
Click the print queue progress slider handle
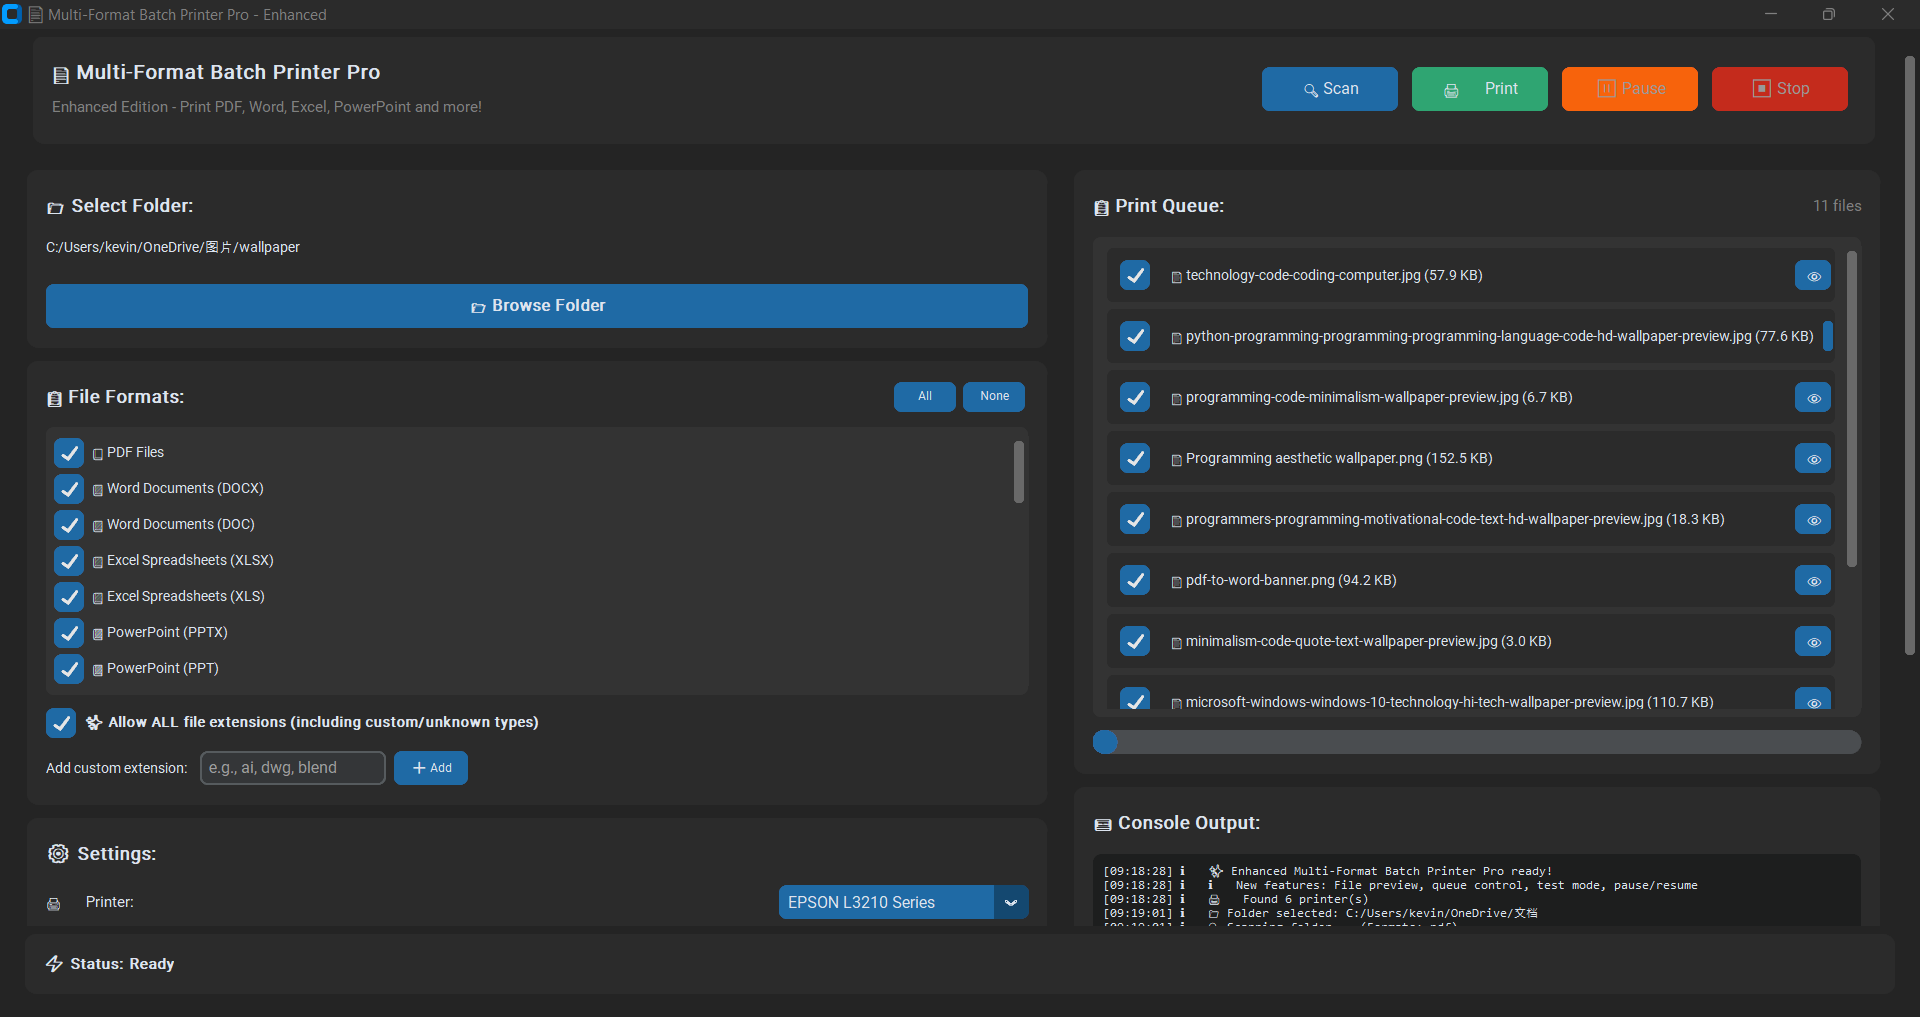point(1105,742)
